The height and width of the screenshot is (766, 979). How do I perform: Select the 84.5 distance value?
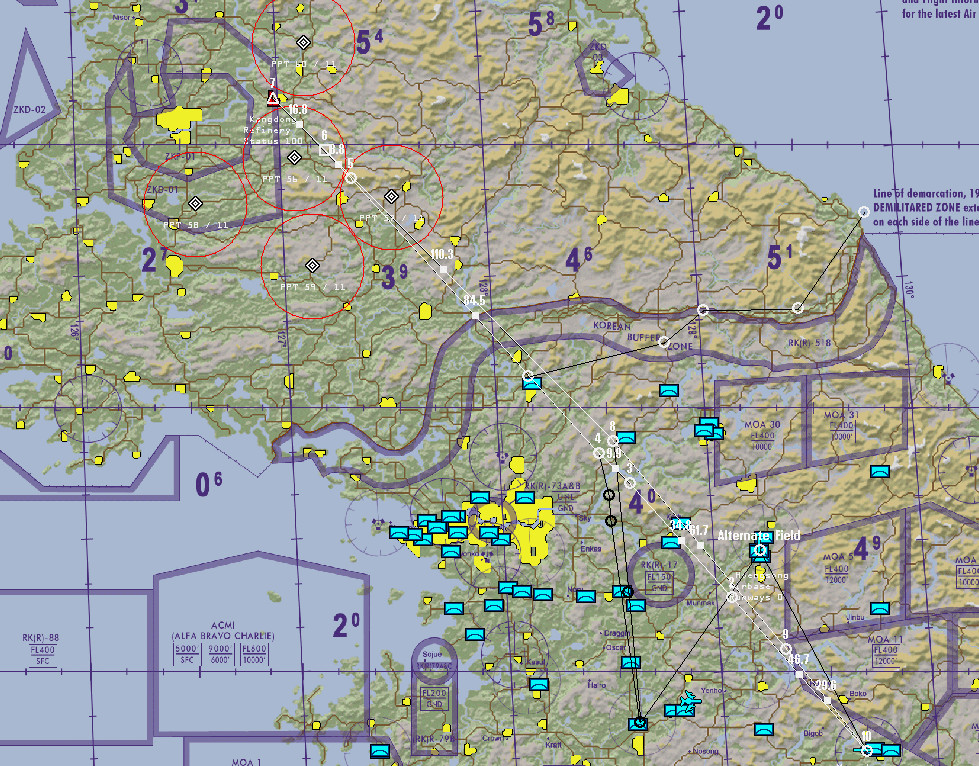point(475,300)
